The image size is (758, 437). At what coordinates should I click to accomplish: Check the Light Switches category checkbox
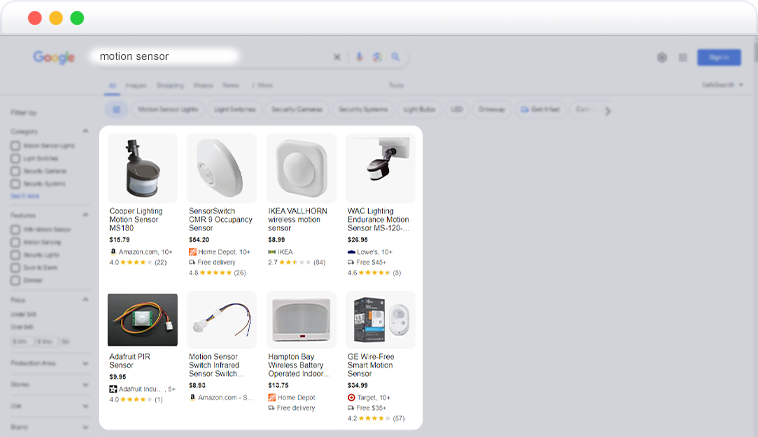[x=15, y=159]
